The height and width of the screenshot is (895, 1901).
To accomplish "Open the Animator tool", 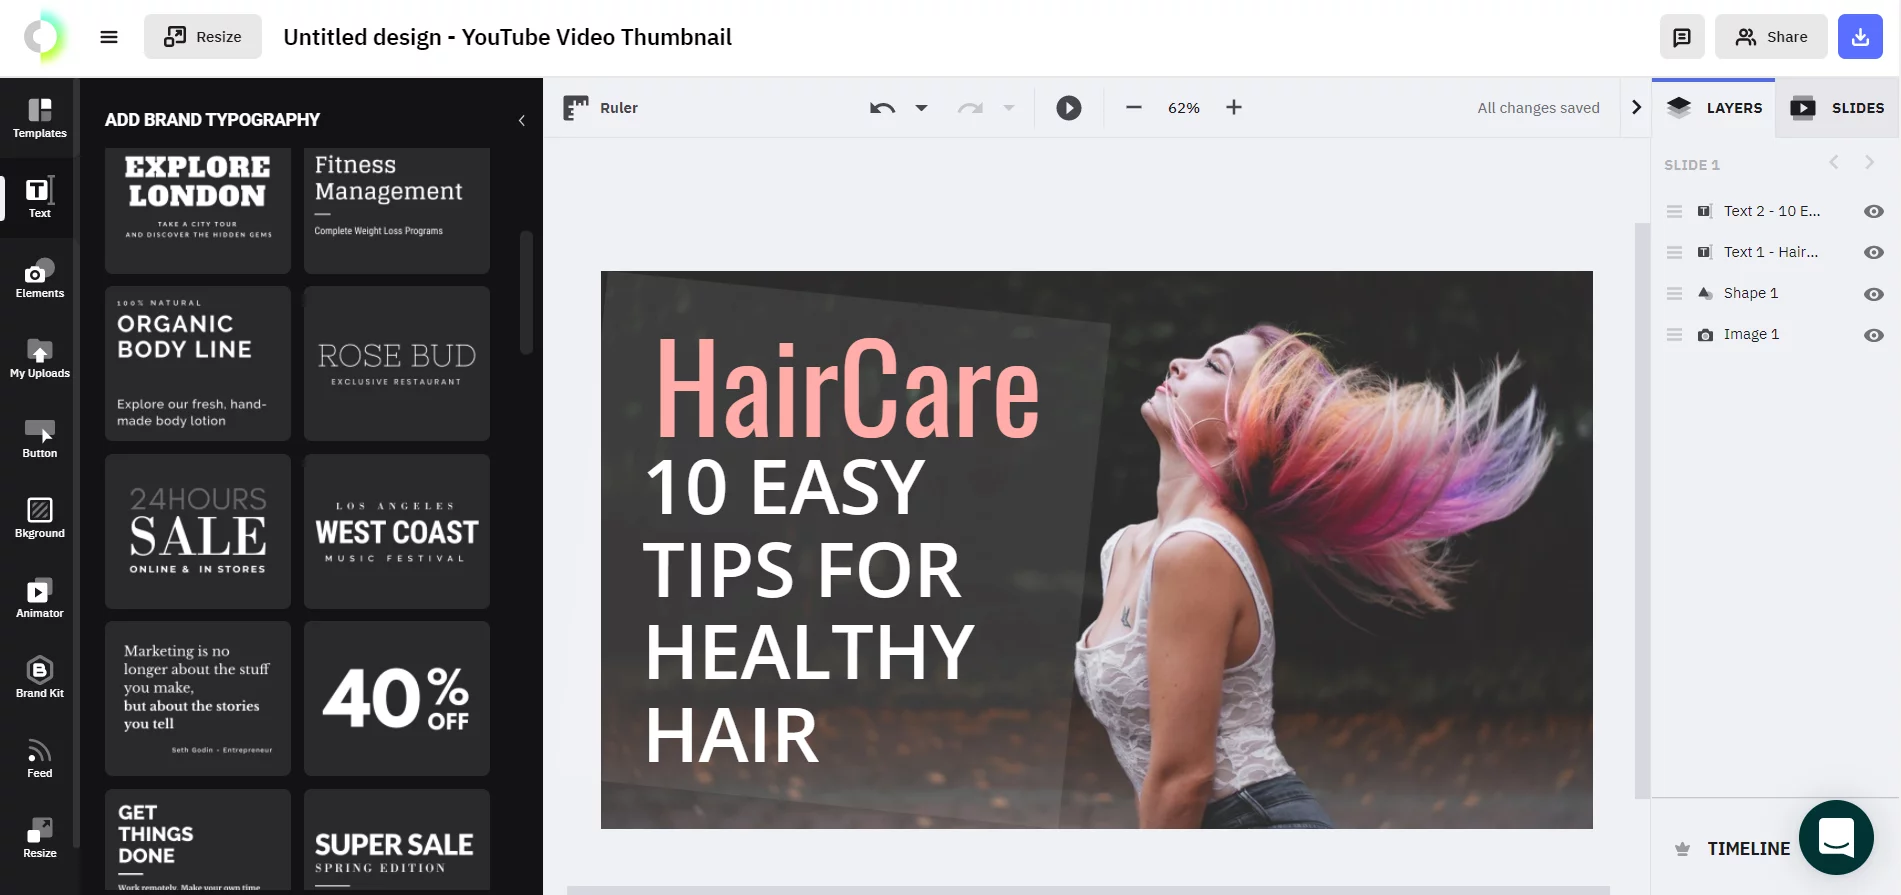I will click(39, 599).
